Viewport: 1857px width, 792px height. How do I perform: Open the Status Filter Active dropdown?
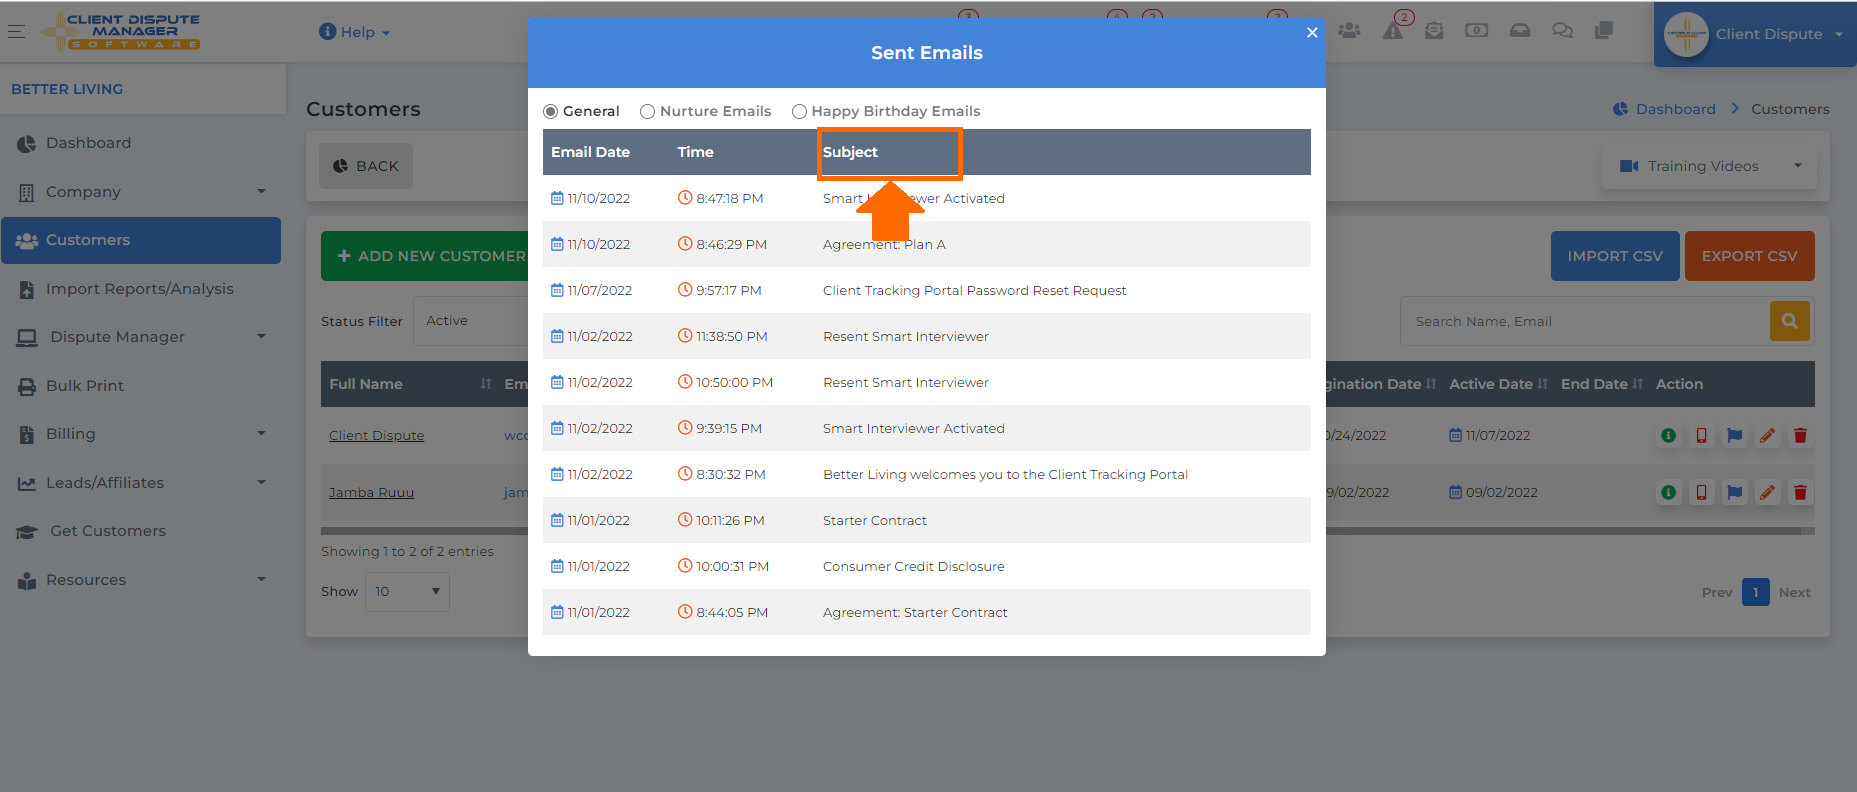(x=470, y=321)
